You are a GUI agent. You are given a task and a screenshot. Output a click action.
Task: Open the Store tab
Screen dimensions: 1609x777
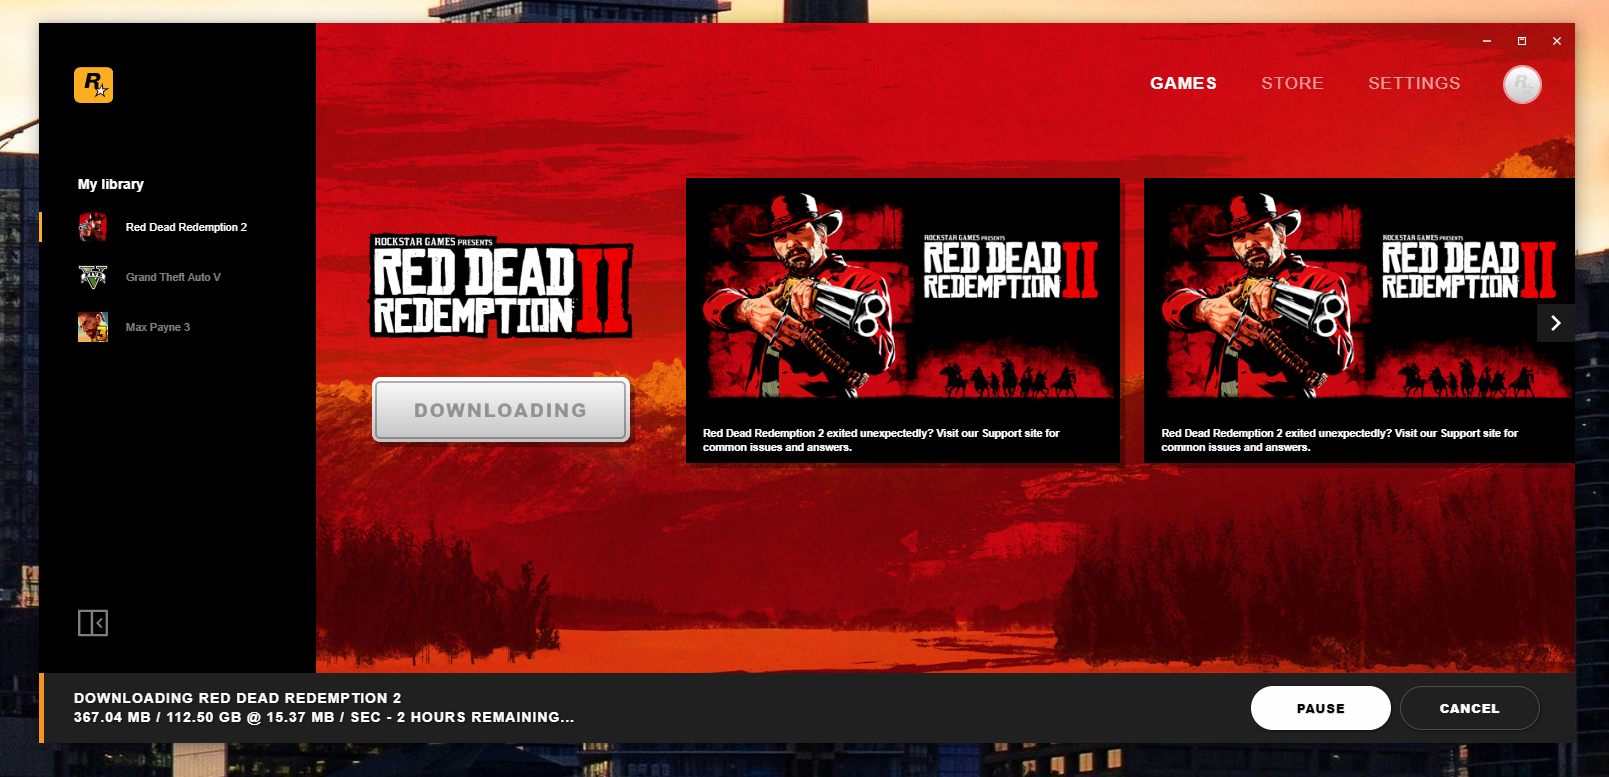1292,83
